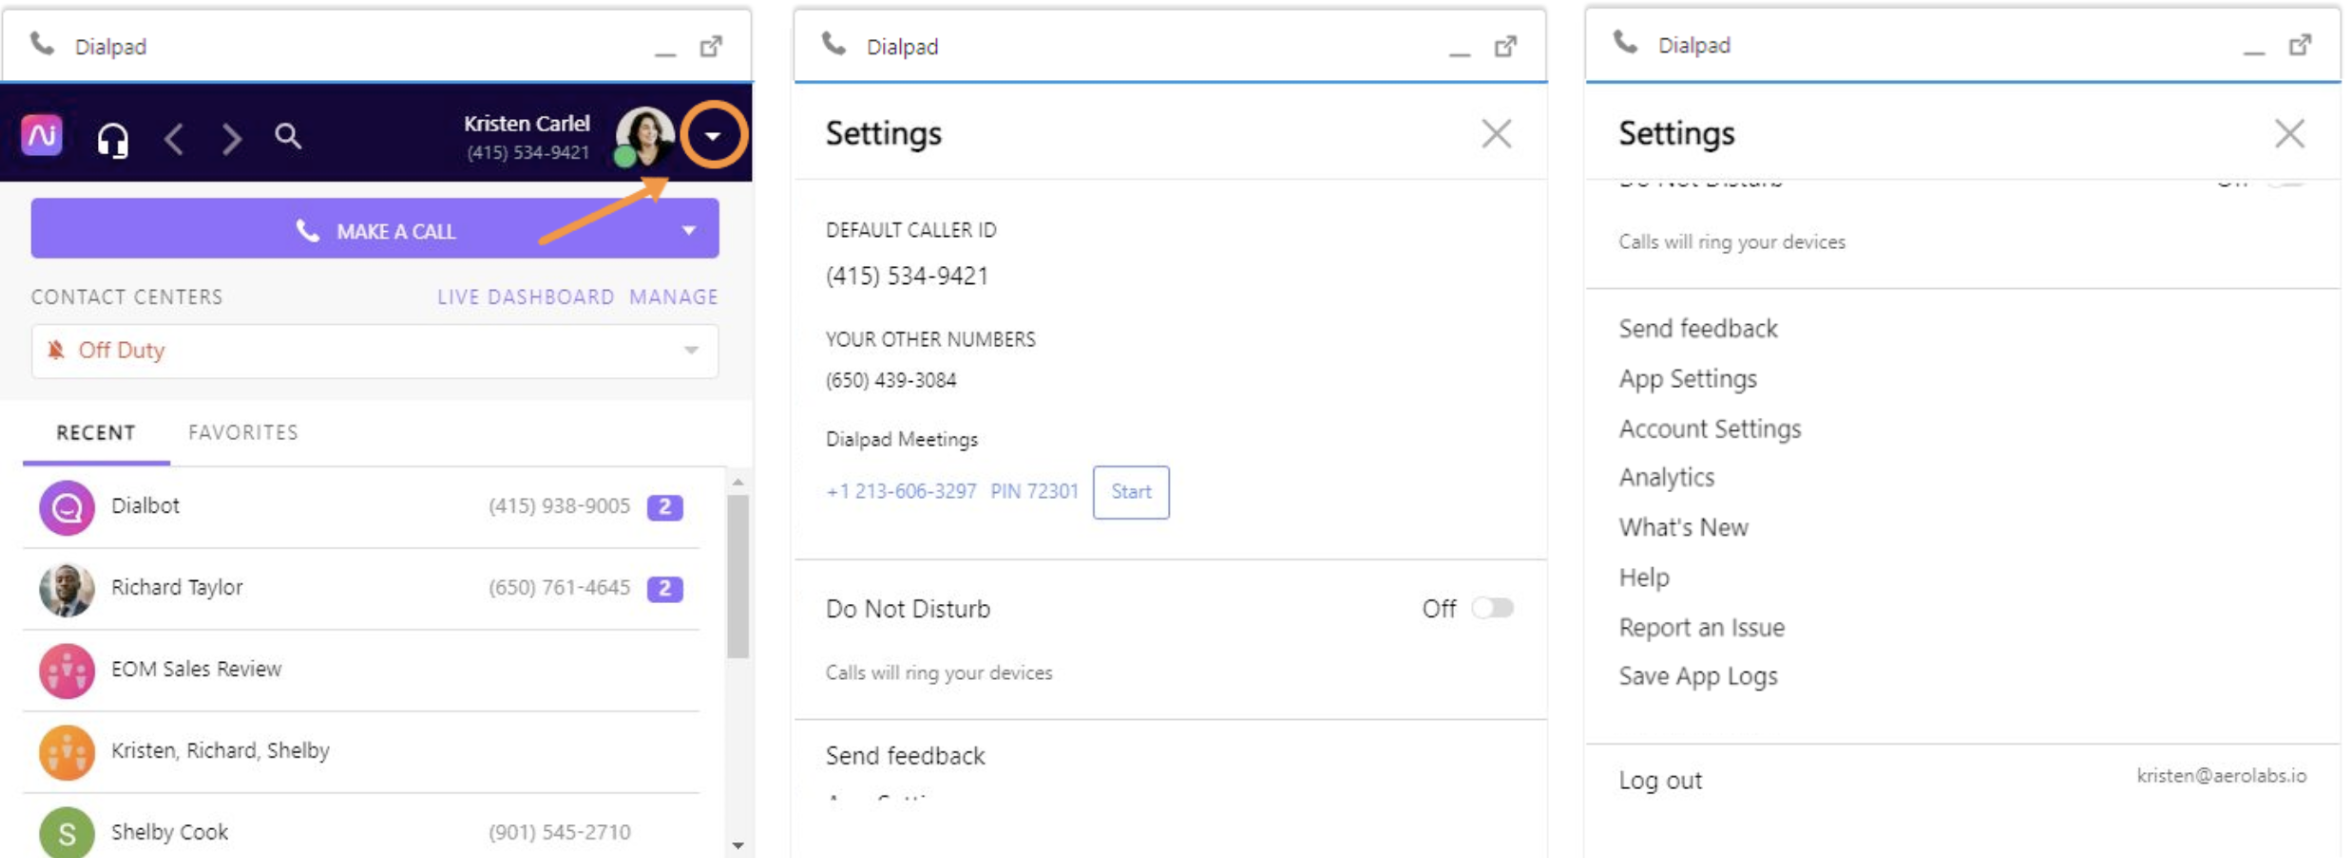Select the Recent tab

96,432
